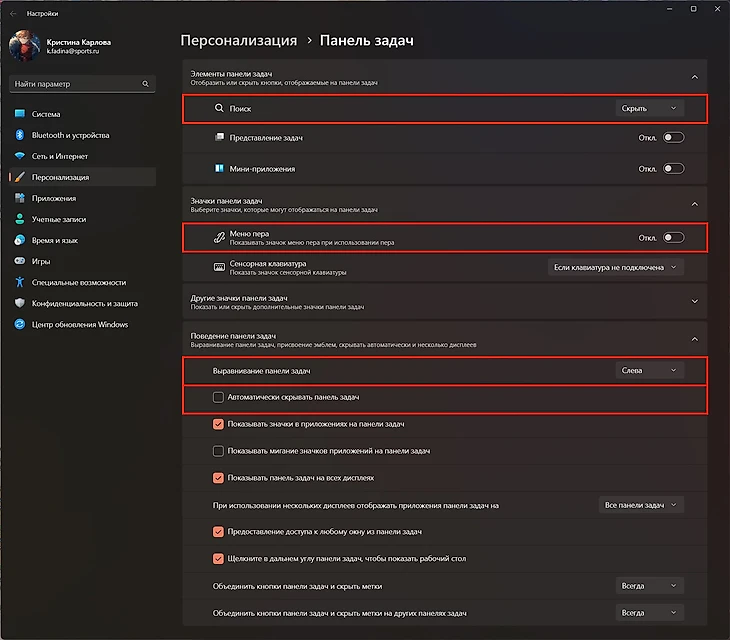Open Центр обновления Windows icon
Viewport: 730px width, 640px height.
click(x=19, y=324)
